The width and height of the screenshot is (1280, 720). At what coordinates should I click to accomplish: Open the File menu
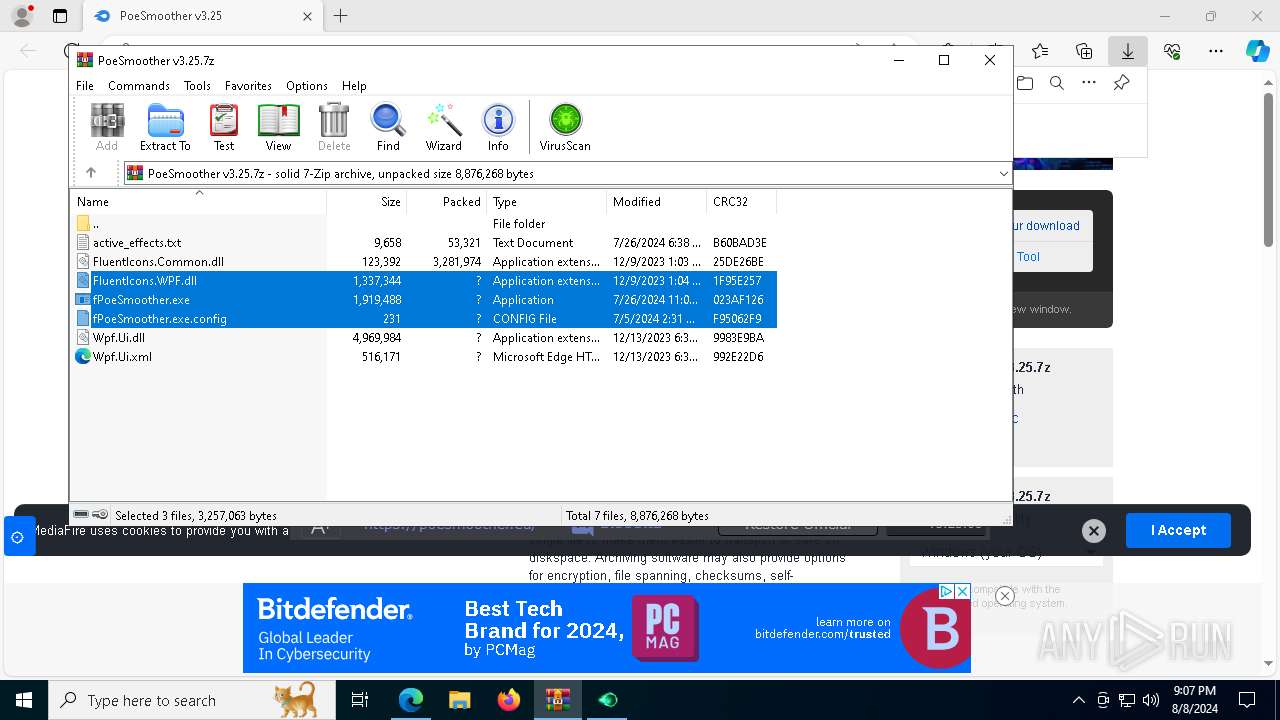click(x=85, y=86)
